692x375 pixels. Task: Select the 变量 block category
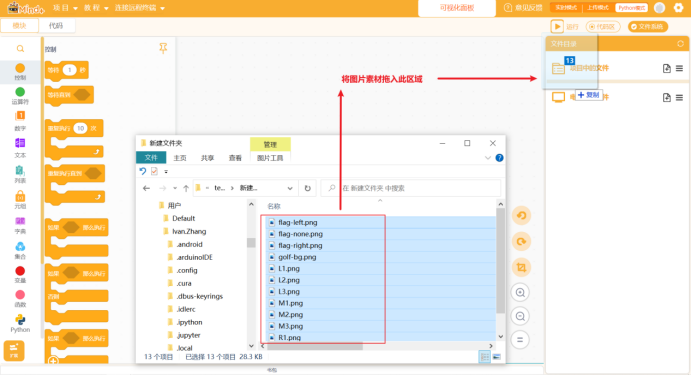coord(20,274)
